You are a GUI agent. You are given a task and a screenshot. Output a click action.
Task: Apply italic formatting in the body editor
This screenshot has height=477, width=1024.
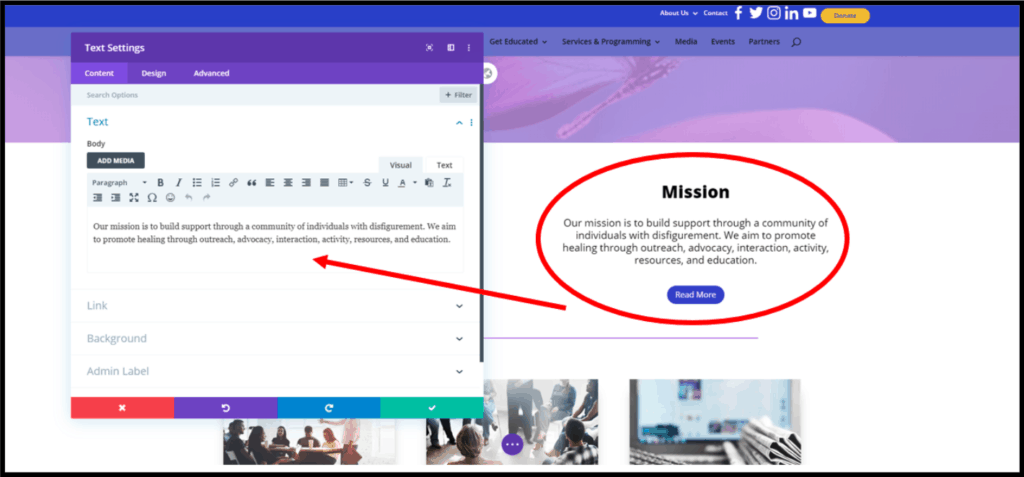pos(178,183)
